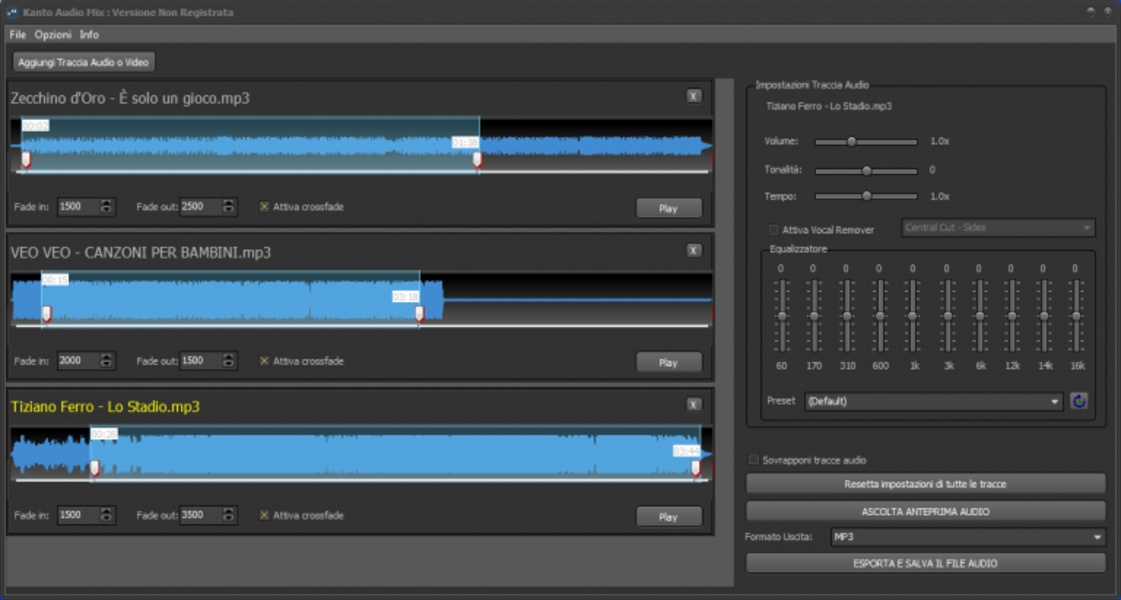Viewport: 1121px width, 600px height.
Task: Click end marker on VEO VEO waveform
Action: (419, 313)
